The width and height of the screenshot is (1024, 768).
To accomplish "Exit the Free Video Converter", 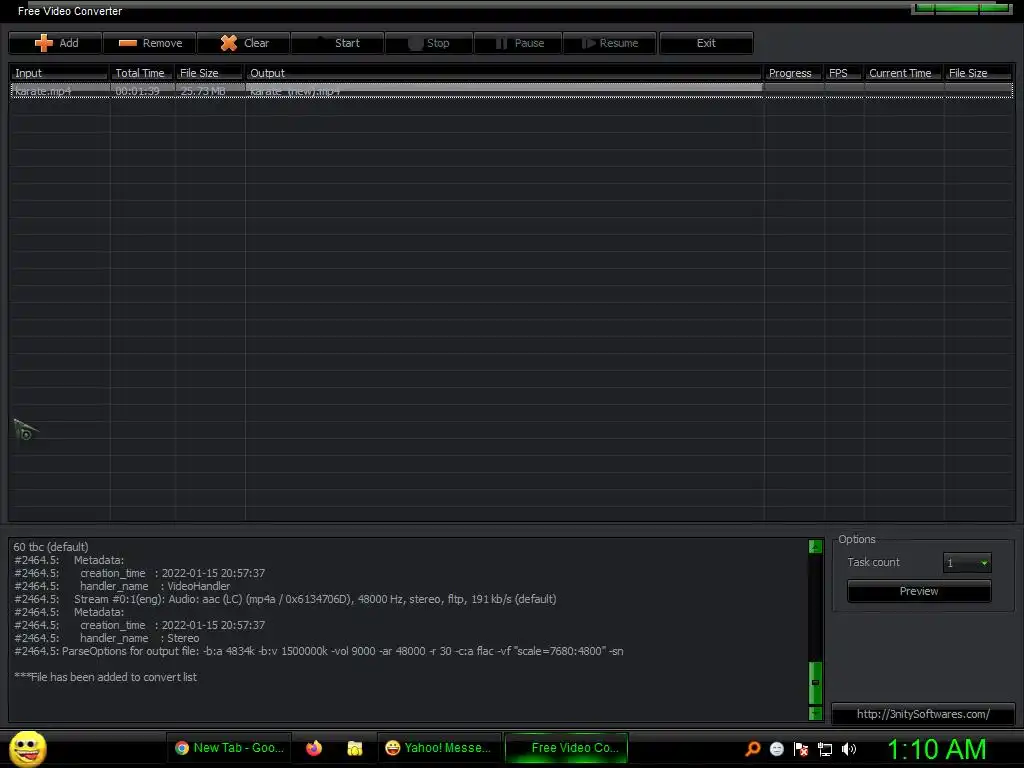I will coord(706,43).
